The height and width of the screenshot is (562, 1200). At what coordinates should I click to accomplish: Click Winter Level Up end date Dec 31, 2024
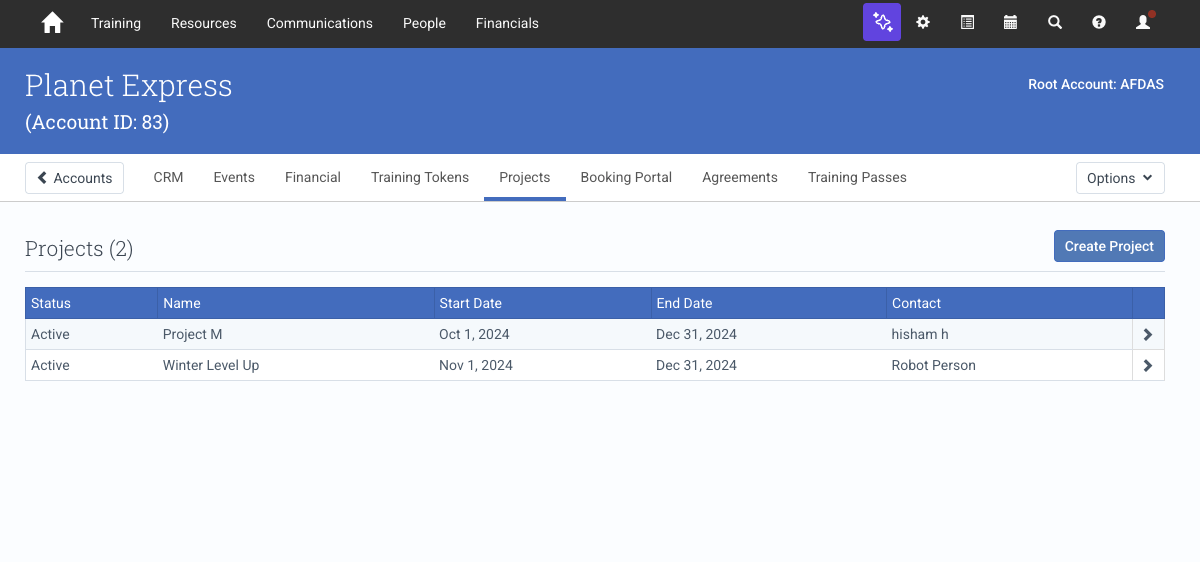[696, 365]
